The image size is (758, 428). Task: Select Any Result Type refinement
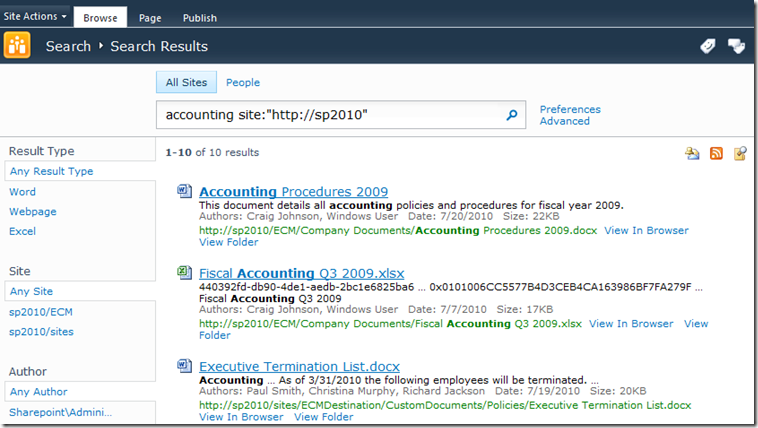(x=51, y=171)
